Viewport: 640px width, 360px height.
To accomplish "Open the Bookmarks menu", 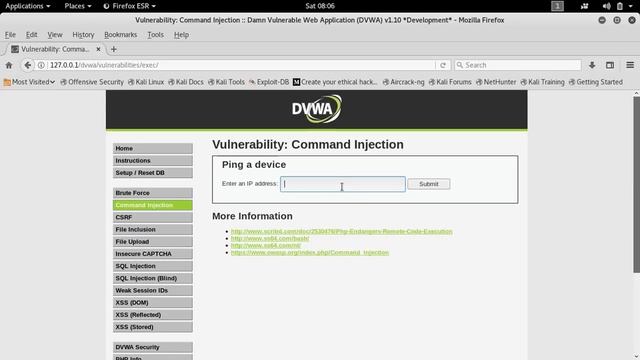I will point(120,35).
